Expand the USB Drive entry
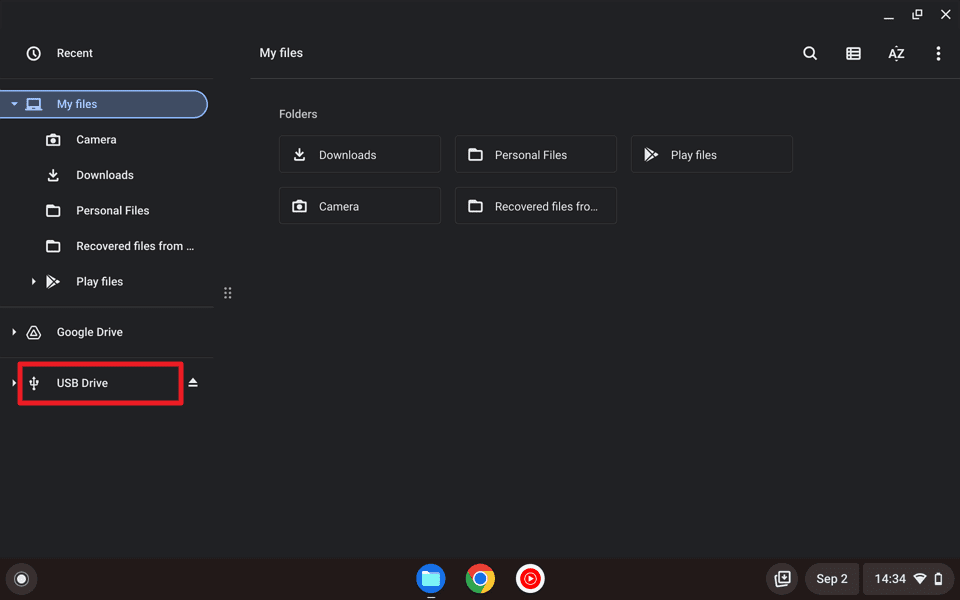Screen dimensions: 960x600 click(x=13, y=382)
